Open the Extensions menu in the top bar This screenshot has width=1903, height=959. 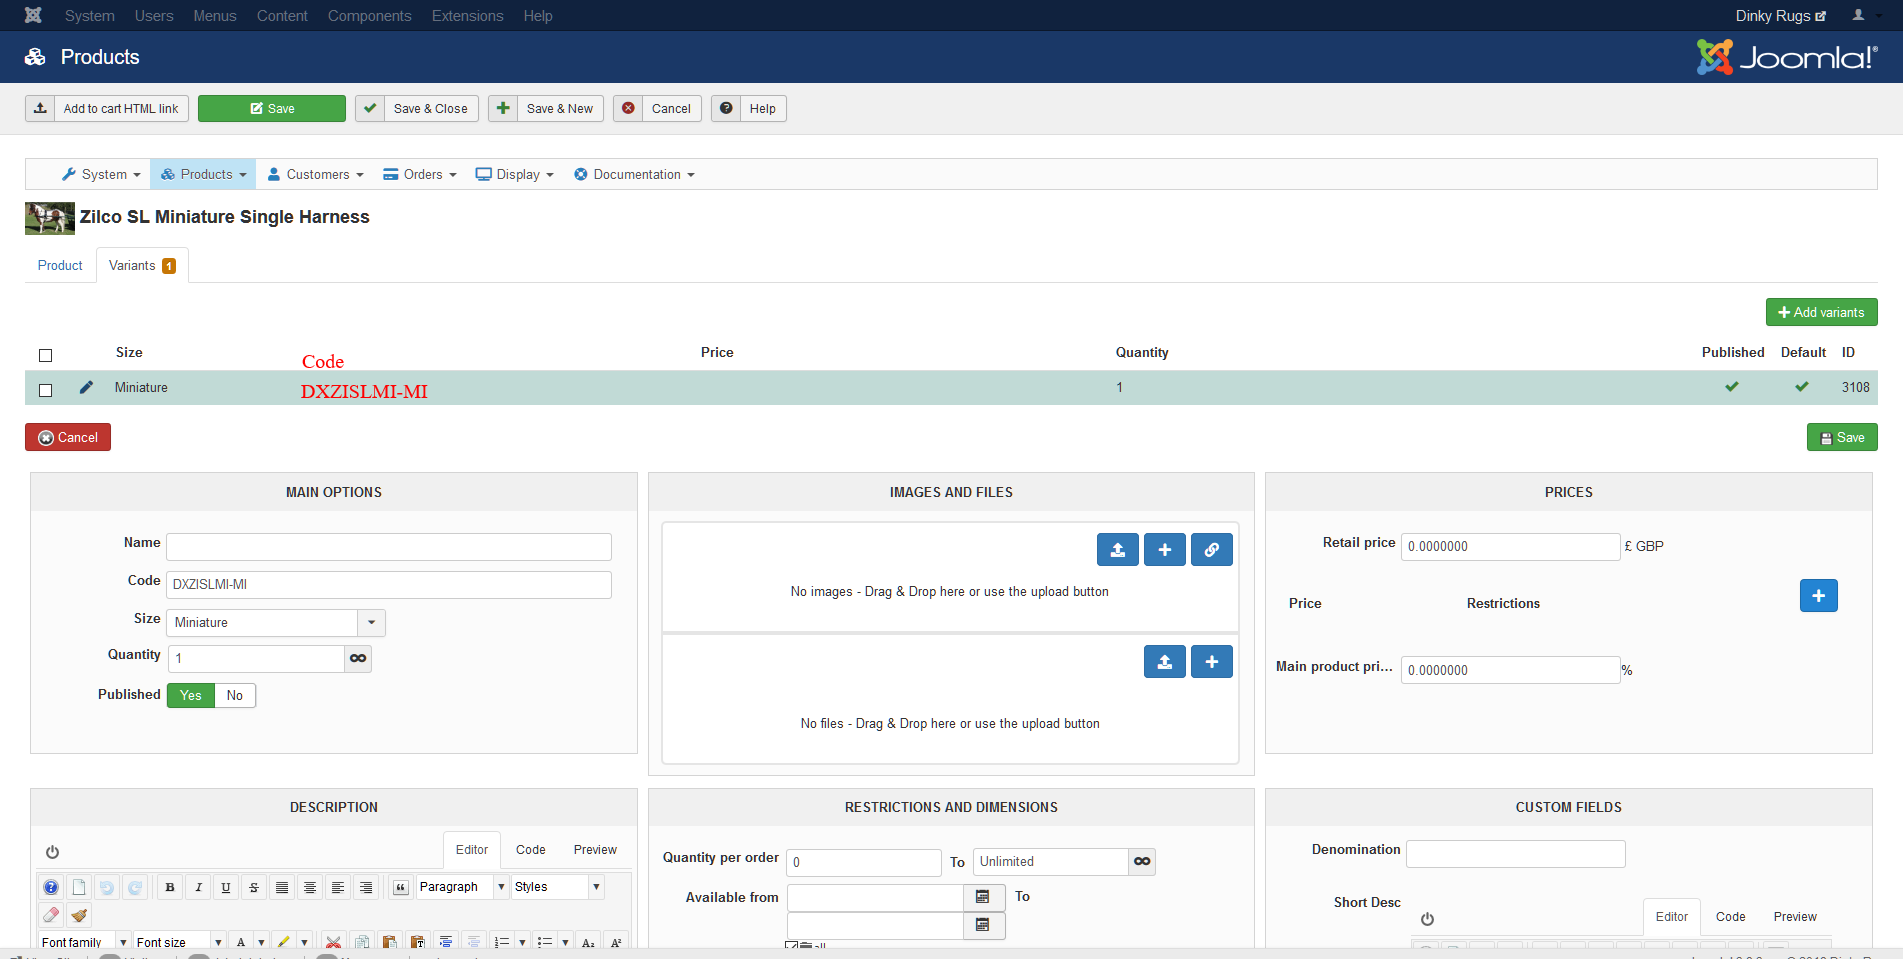(468, 16)
